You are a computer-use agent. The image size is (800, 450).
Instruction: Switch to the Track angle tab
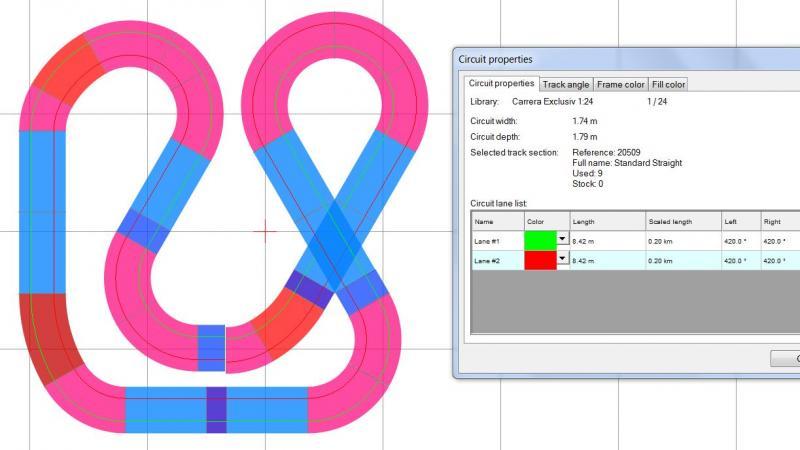click(567, 85)
